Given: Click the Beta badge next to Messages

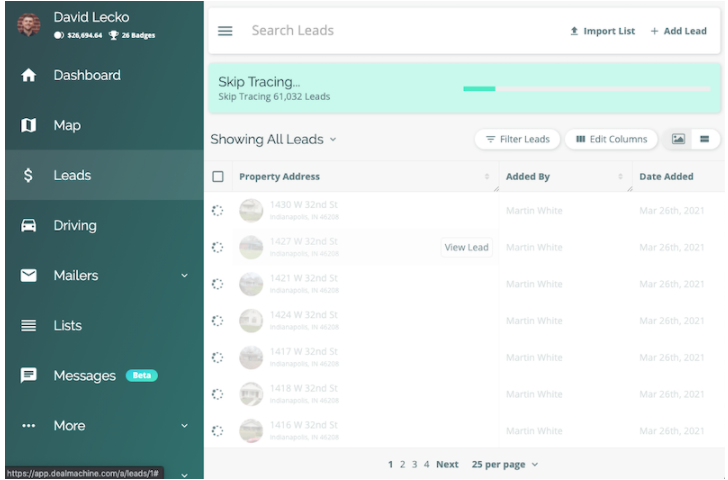Looking at the screenshot, I should click(x=142, y=376).
